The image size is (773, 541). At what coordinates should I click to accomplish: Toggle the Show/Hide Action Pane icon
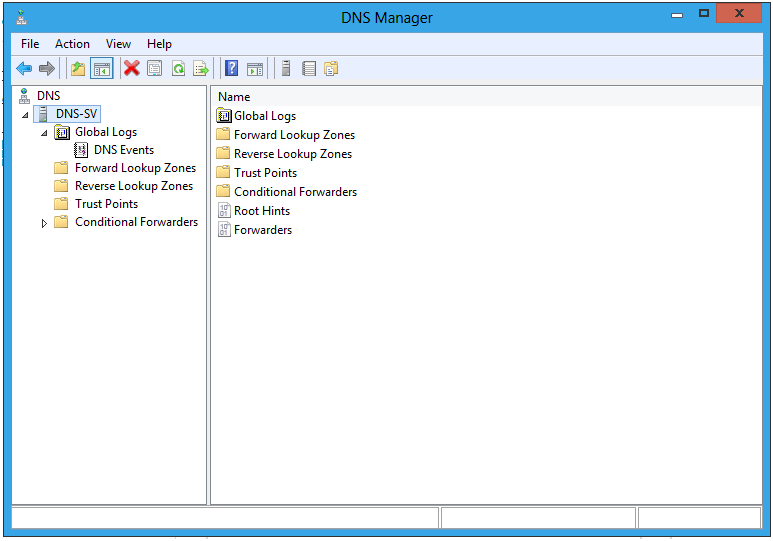point(255,69)
